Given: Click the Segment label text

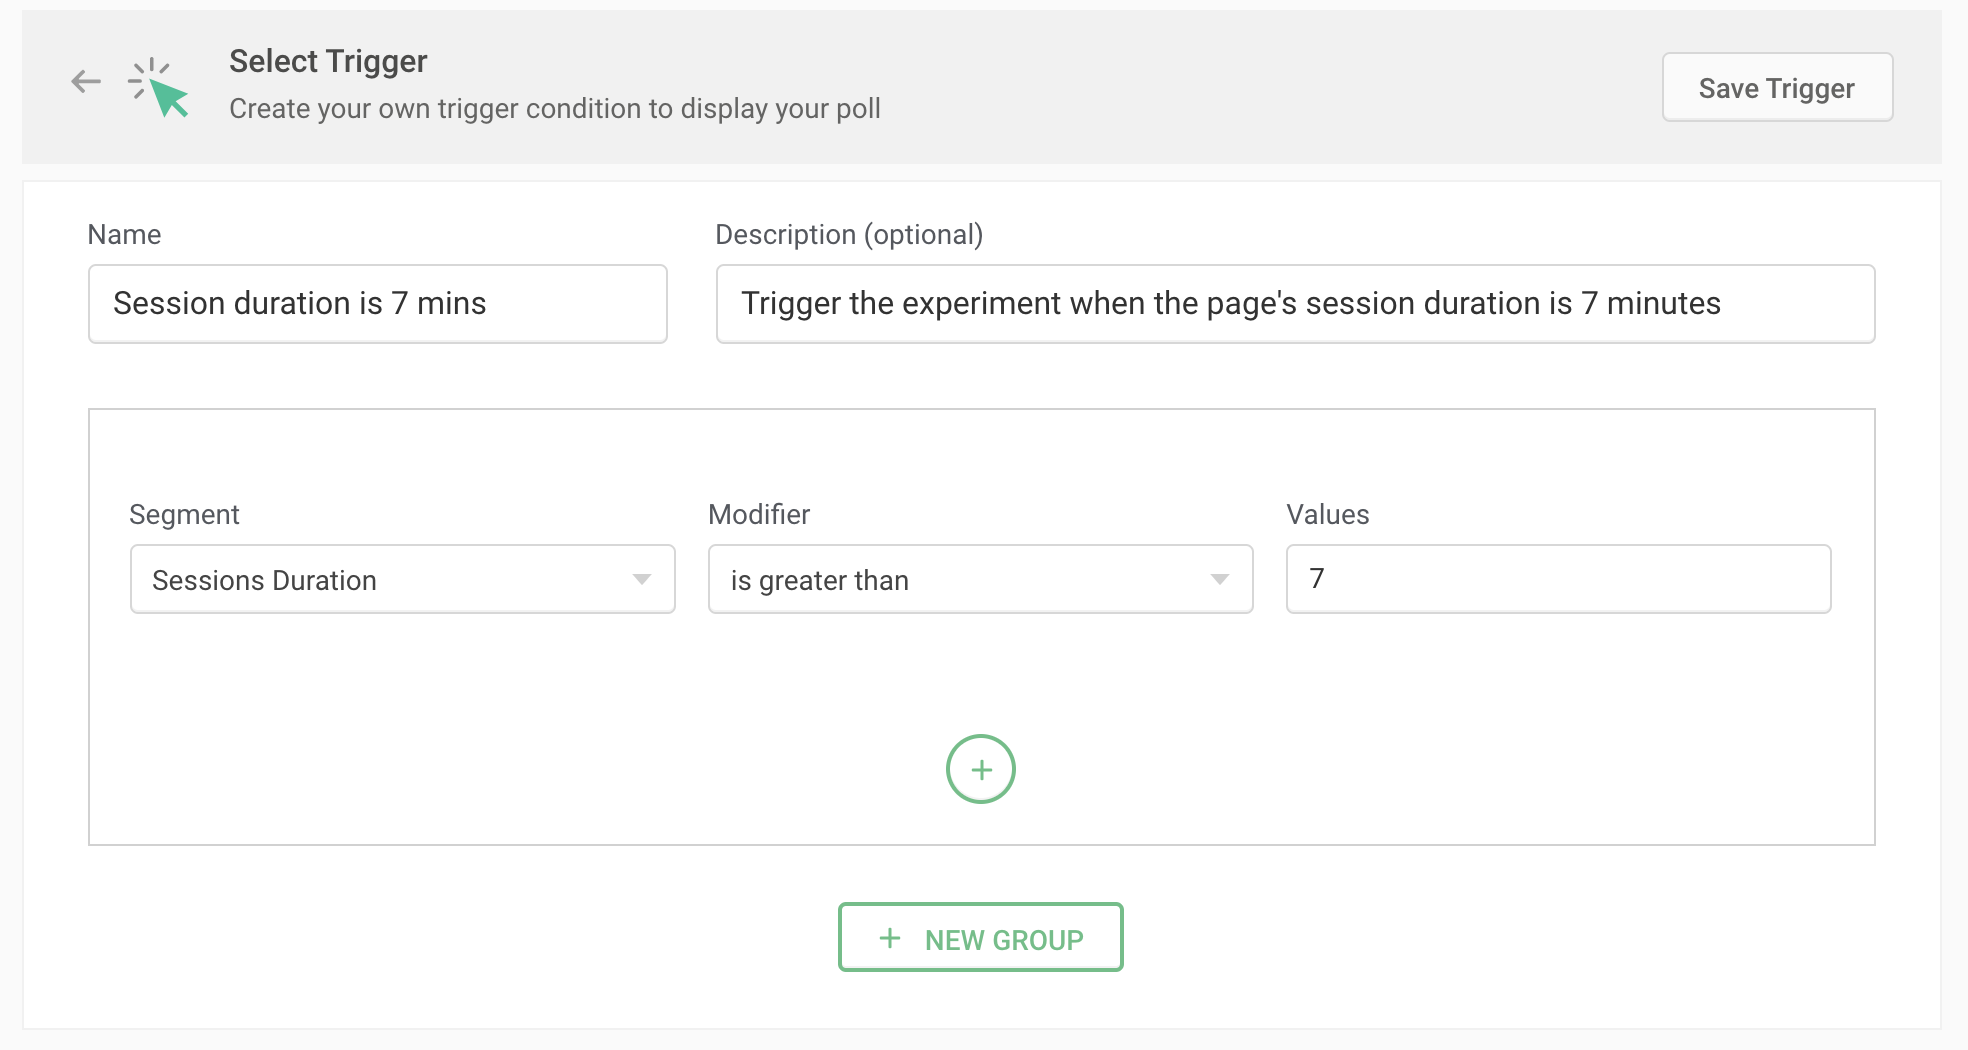Looking at the screenshot, I should point(184,515).
